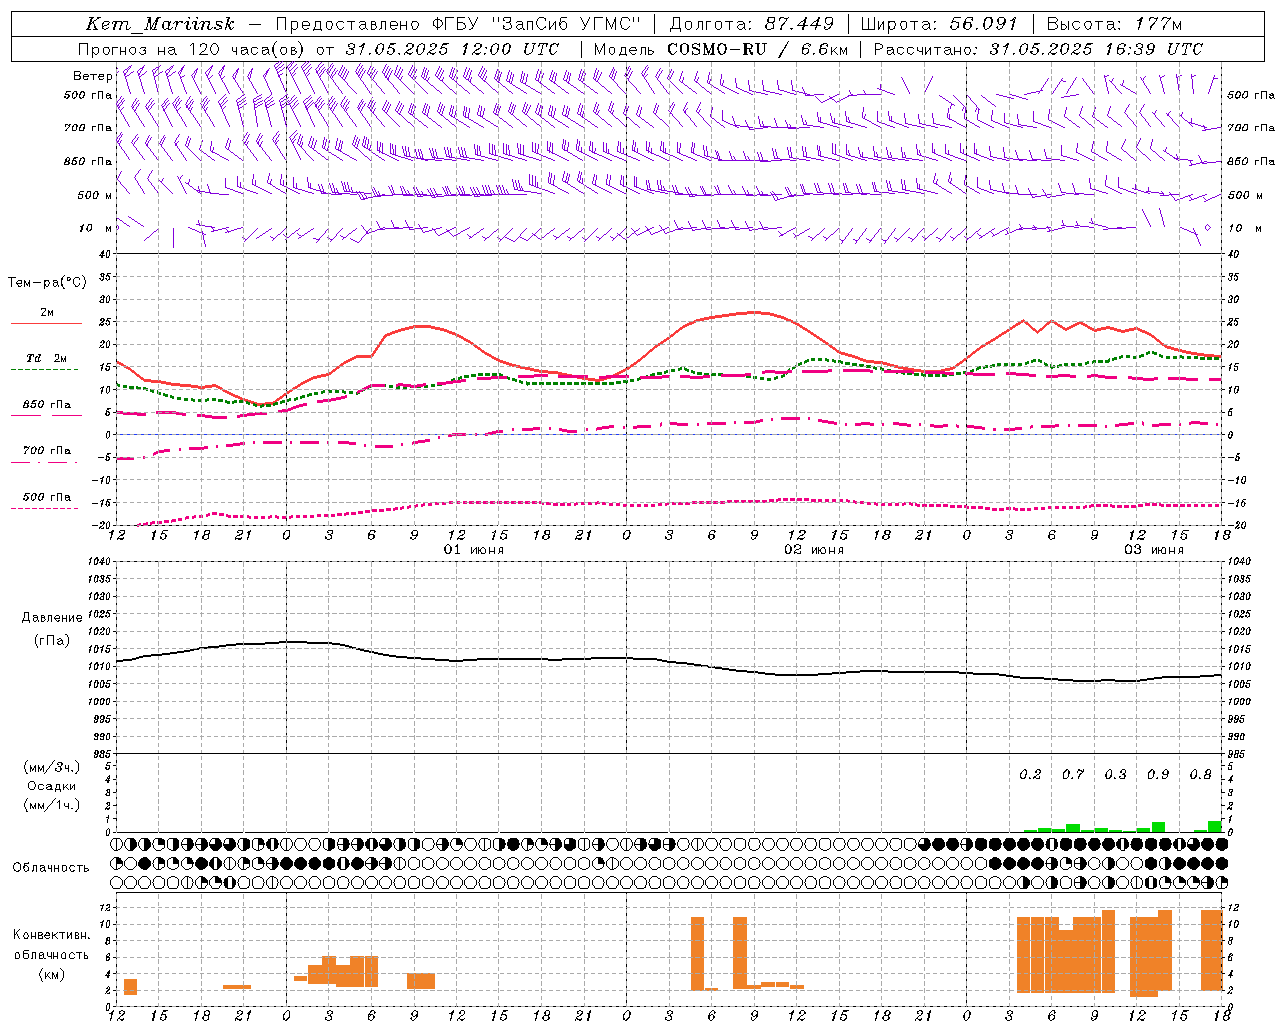
Task: Click the precipitation value 0.7
Action: click(x=1073, y=774)
